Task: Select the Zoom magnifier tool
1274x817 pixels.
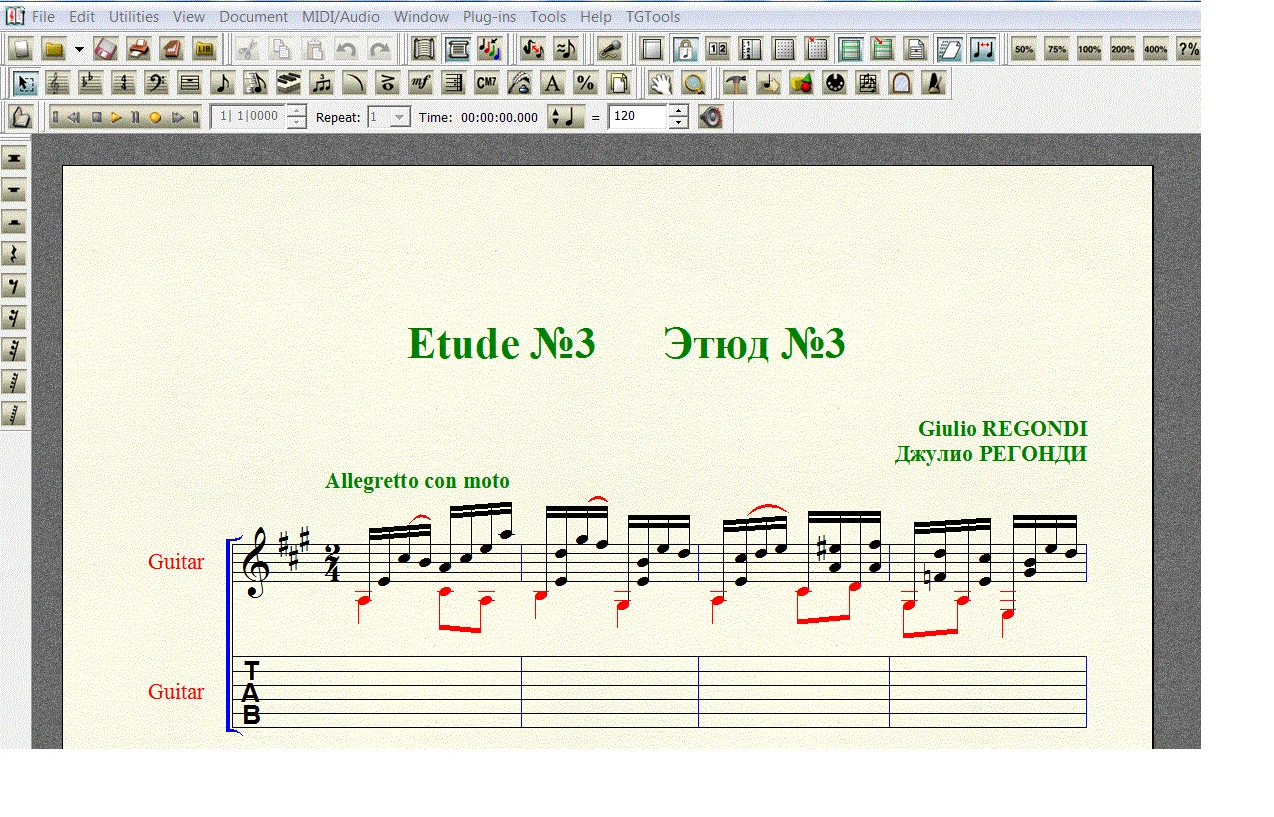Action: click(x=694, y=83)
